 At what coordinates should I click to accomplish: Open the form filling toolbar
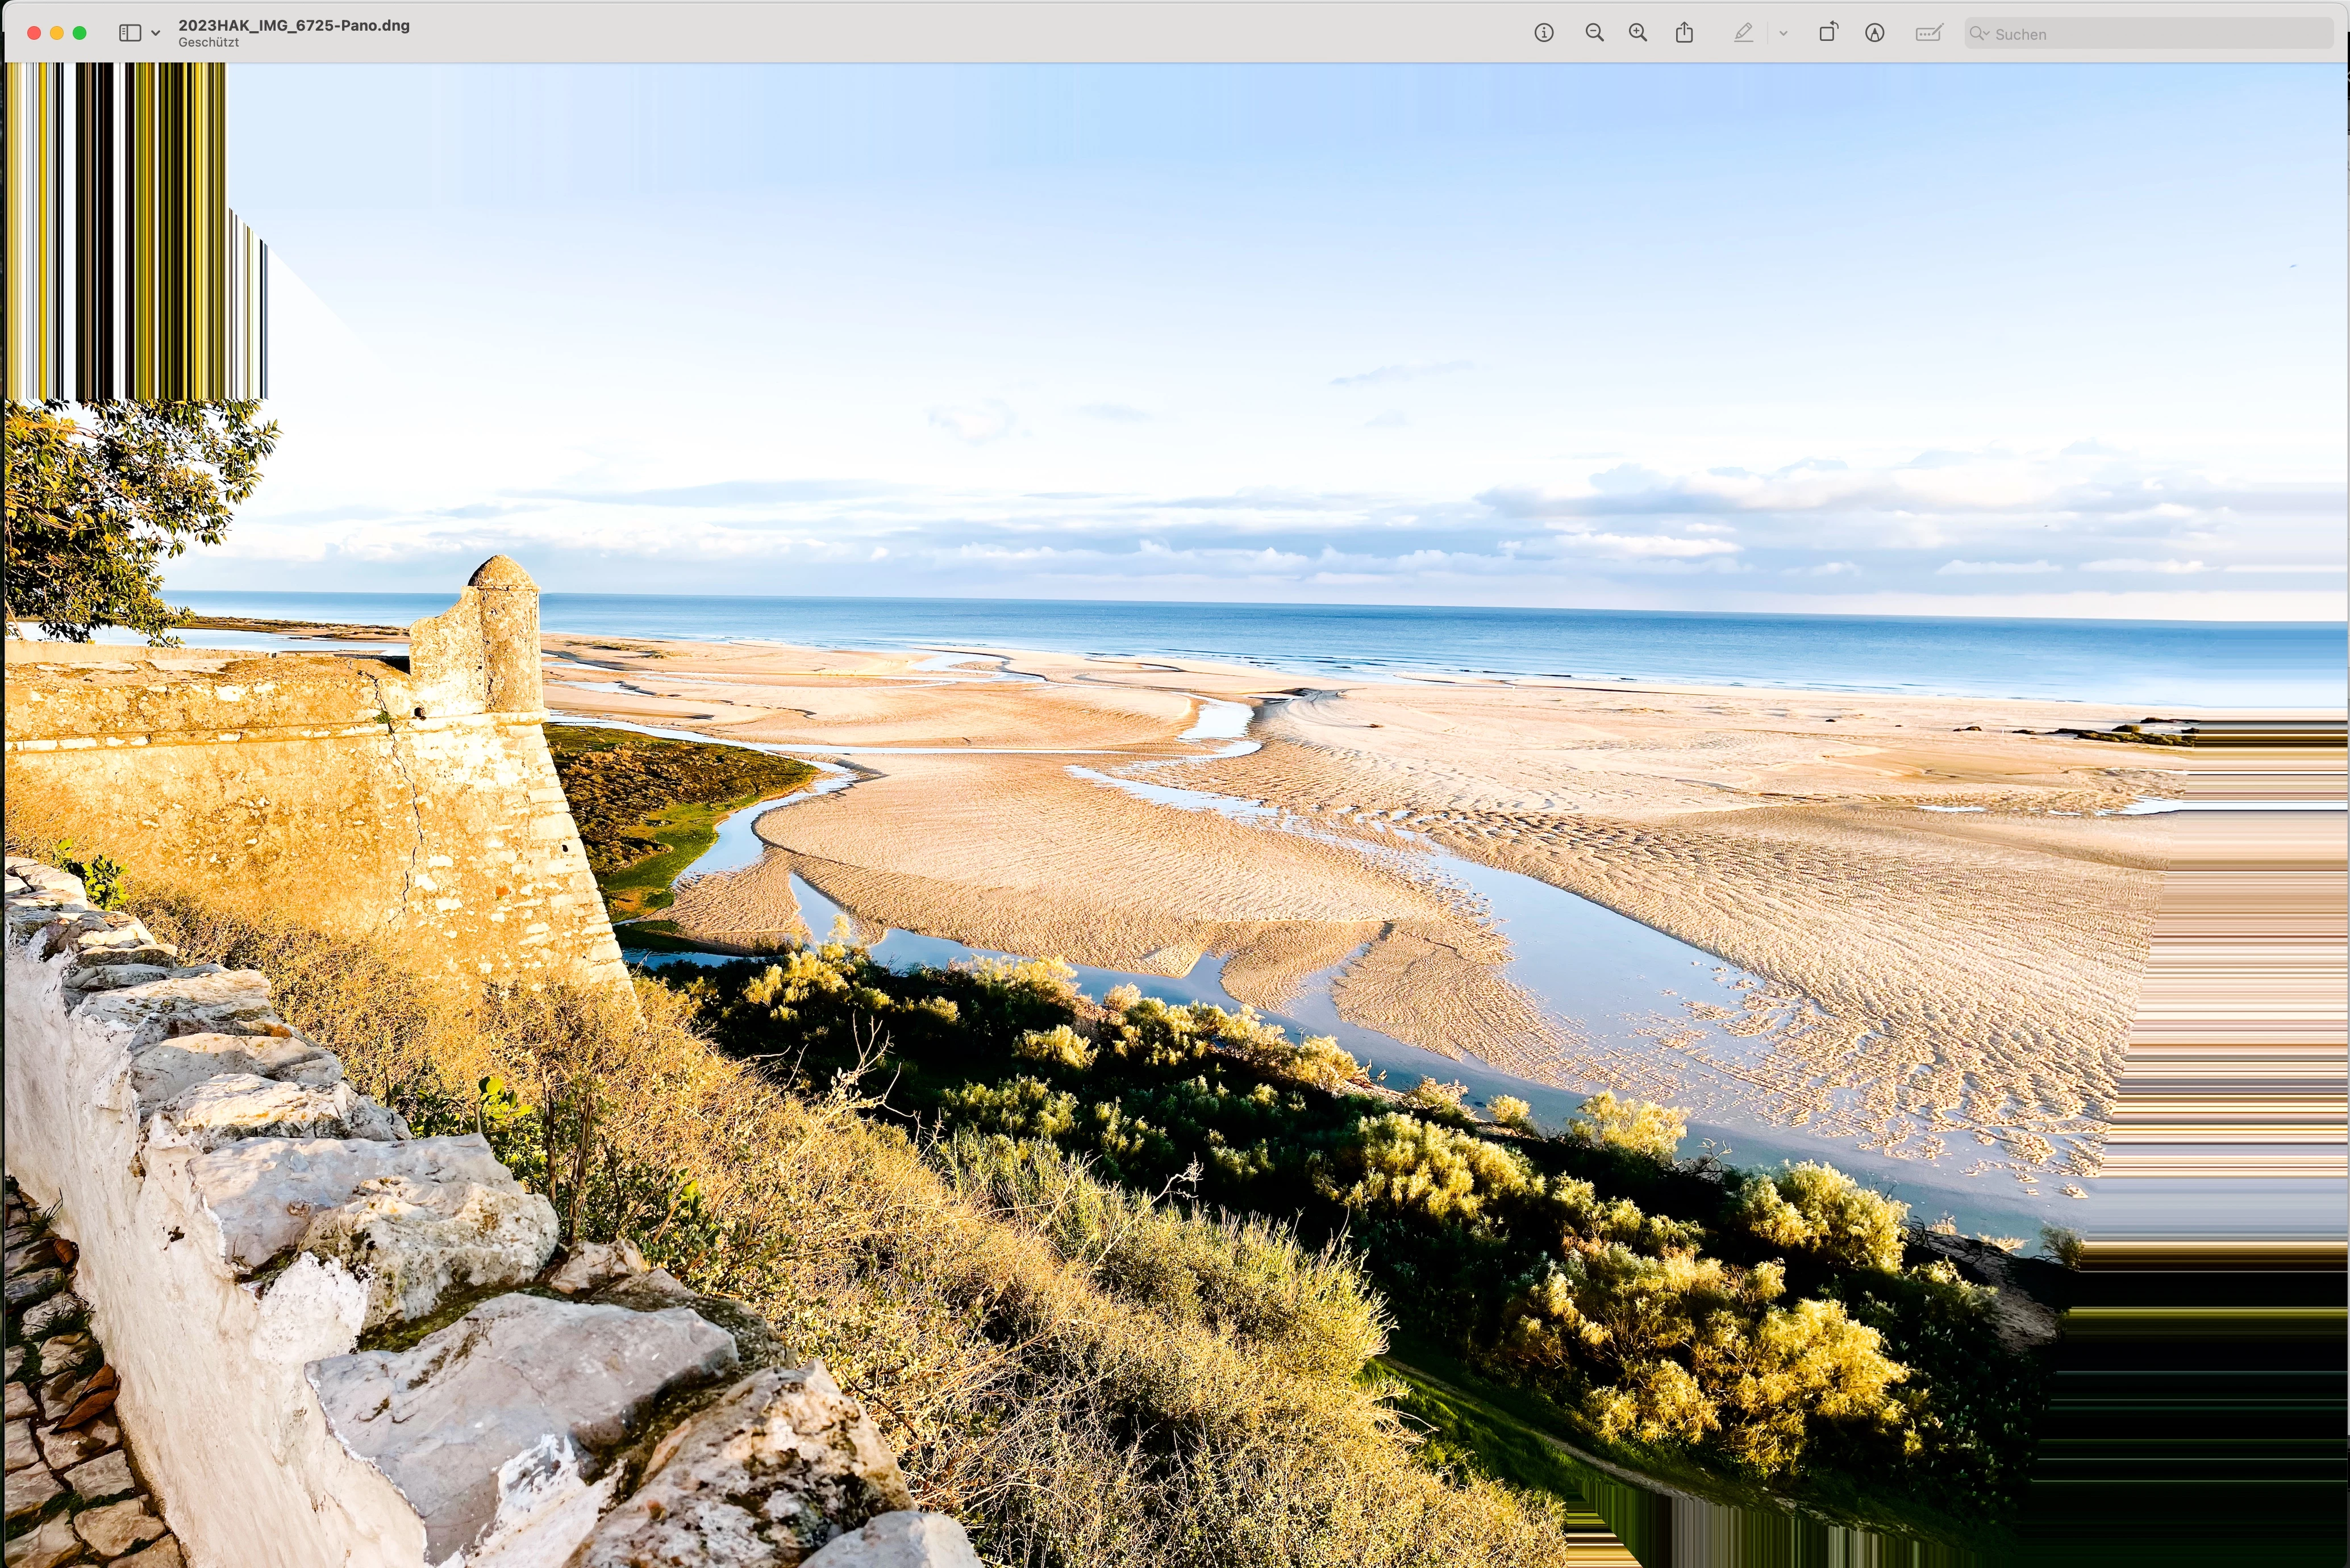tap(1928, 33)
